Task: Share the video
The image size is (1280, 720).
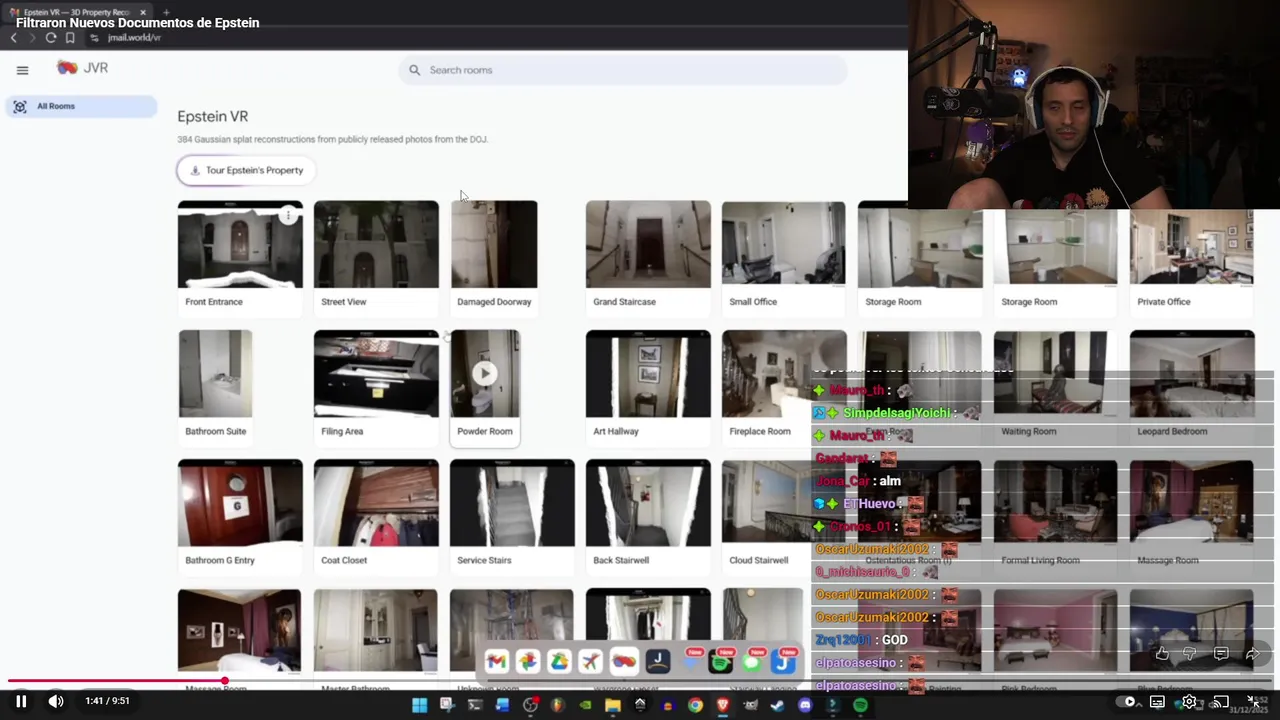Action: tap(1252, 654)
